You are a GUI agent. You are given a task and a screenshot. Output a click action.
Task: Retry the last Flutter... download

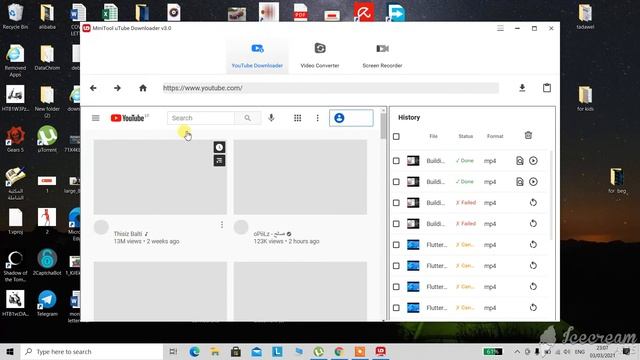click(x=533, y=307)
